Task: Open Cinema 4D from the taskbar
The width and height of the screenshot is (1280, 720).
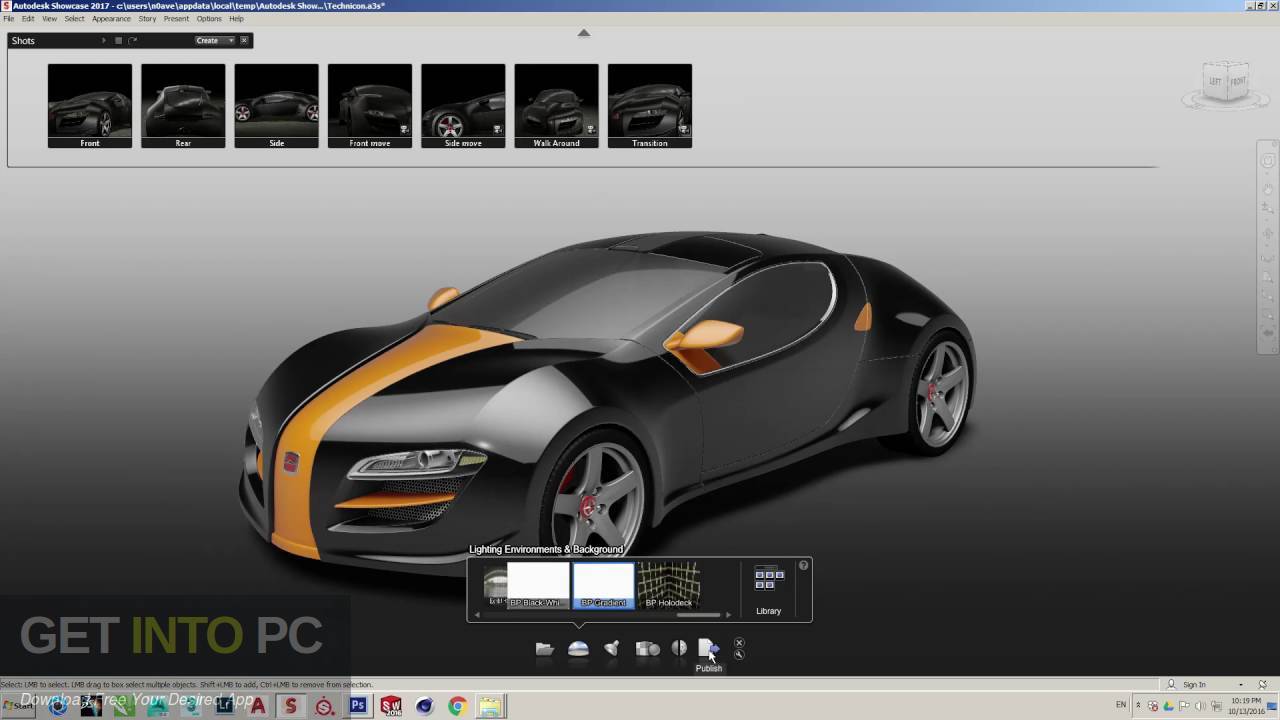Action: (x=425, y=706)
